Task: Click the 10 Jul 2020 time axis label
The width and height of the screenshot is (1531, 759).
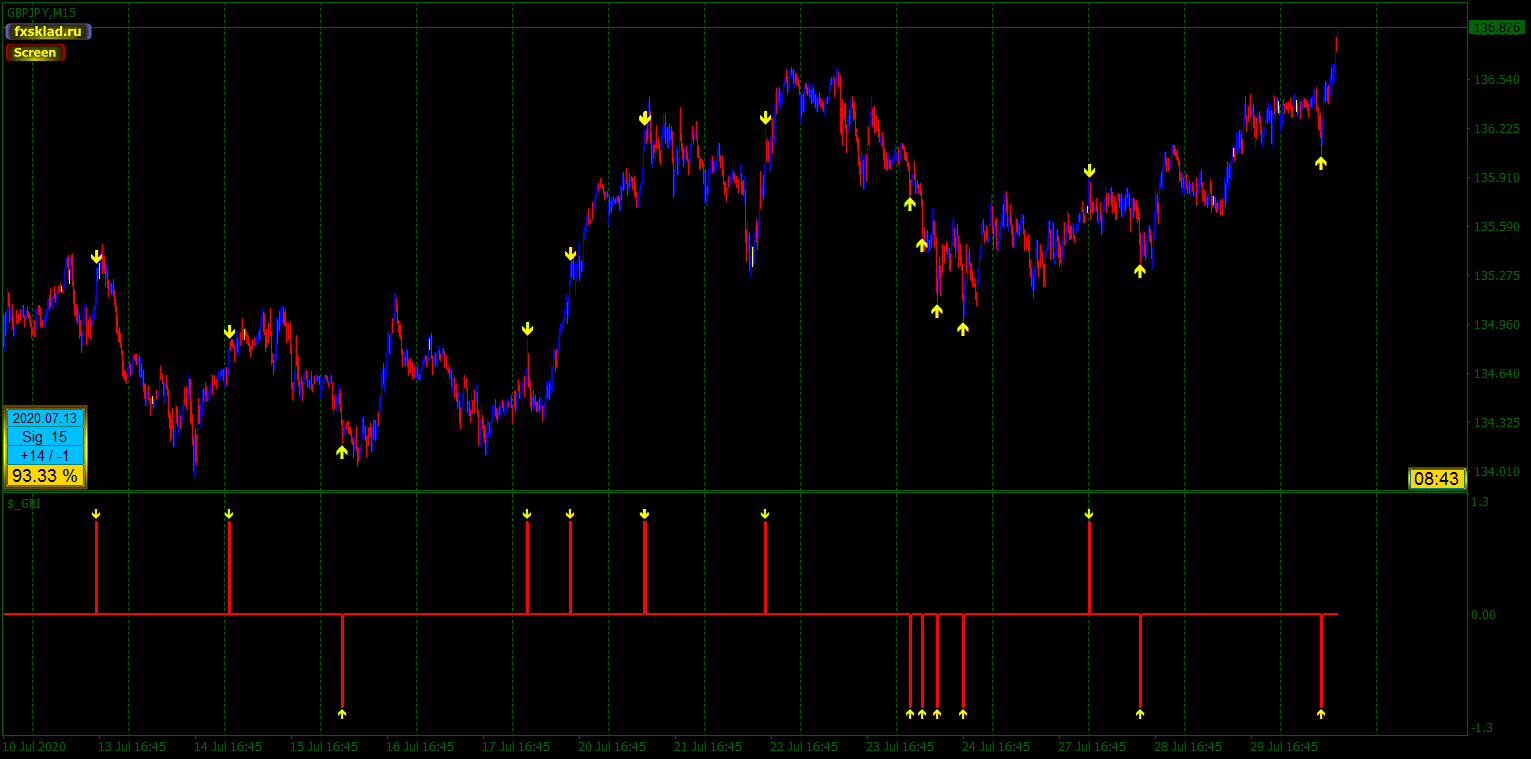Action: tap(34, 746)
